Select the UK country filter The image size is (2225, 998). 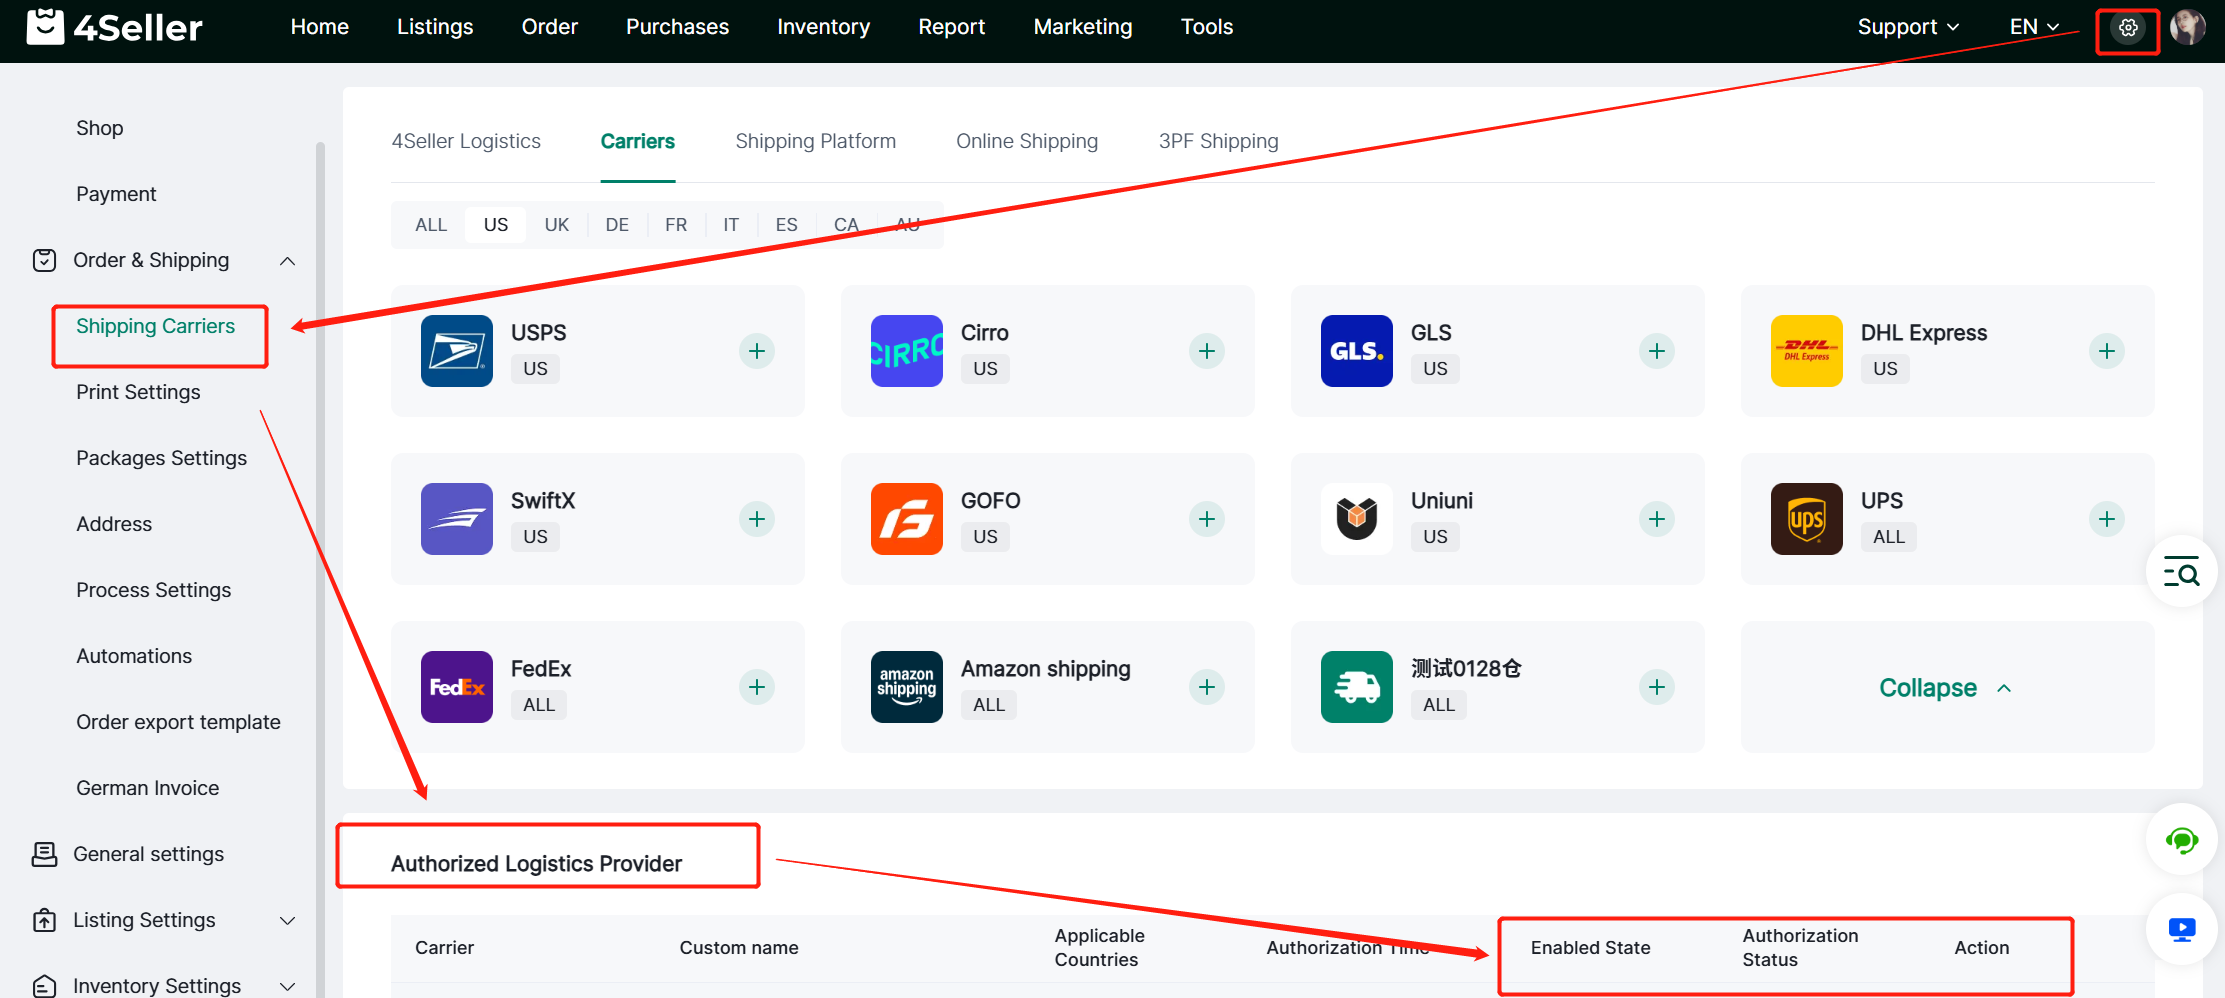click(556, 225)
